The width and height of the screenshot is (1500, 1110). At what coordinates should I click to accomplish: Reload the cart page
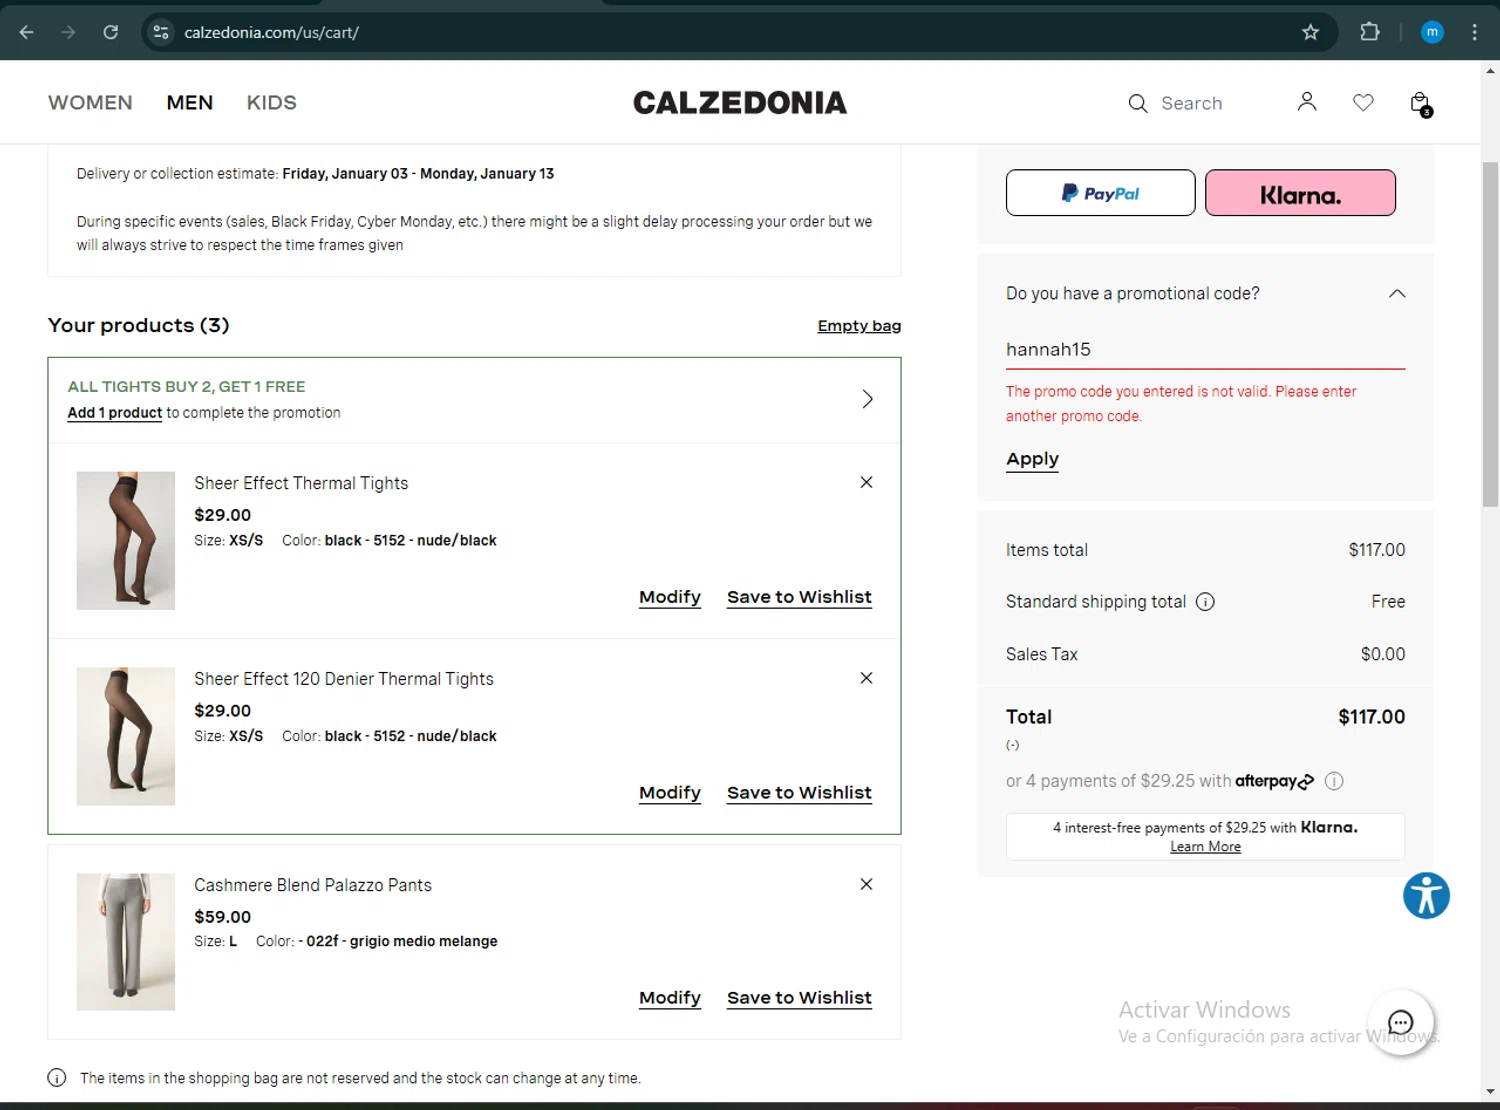pyautogui.click(x=111, y=32)
